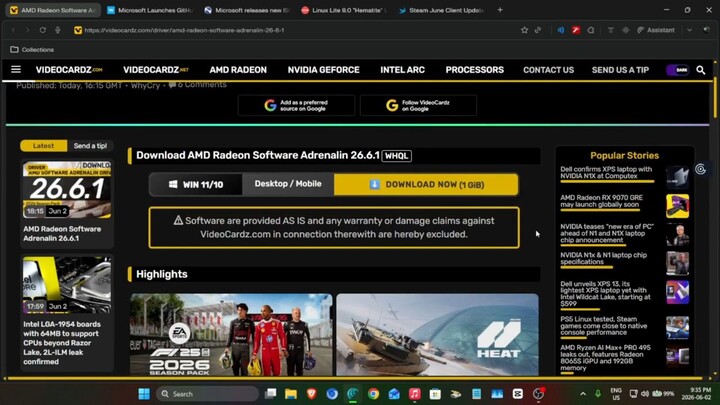Click the green microphone tray icon

(x=597, y=394)
